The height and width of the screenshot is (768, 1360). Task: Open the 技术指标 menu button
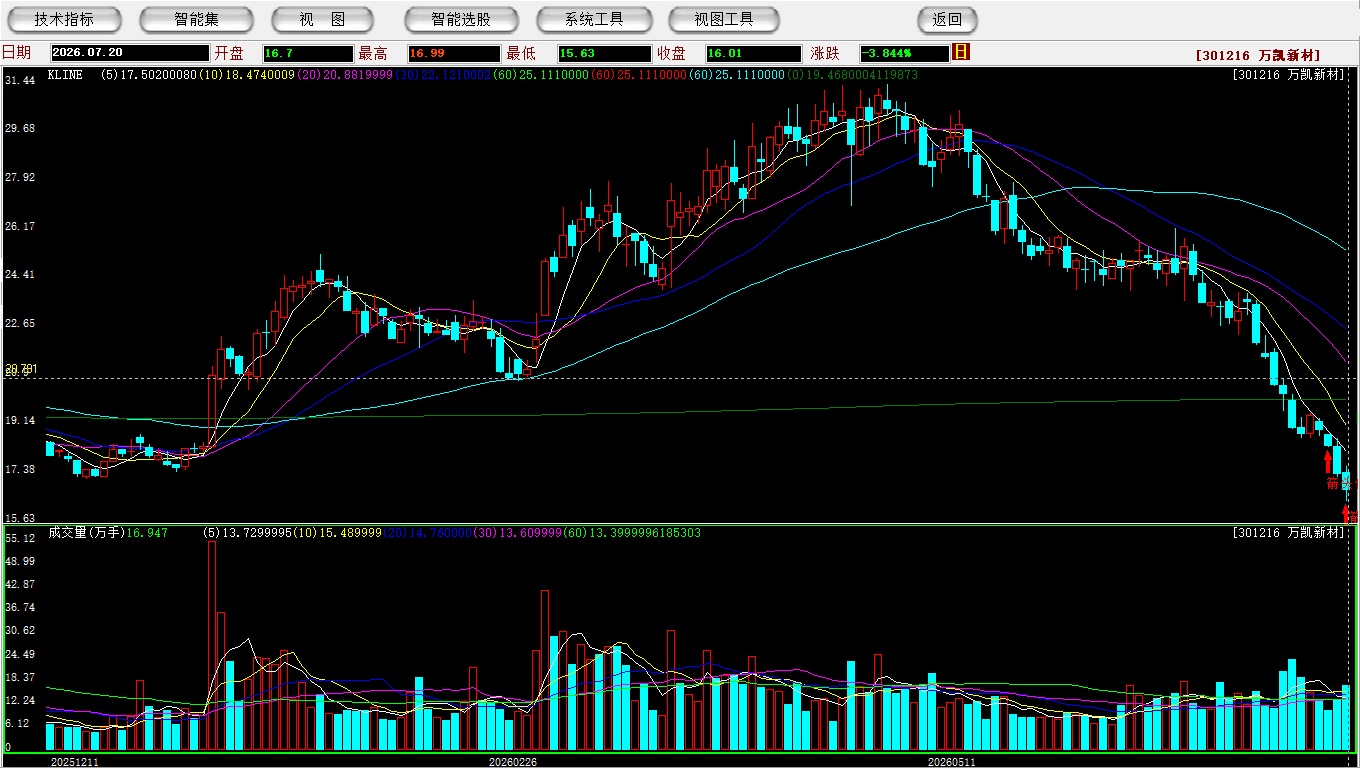tap(64, 19)
